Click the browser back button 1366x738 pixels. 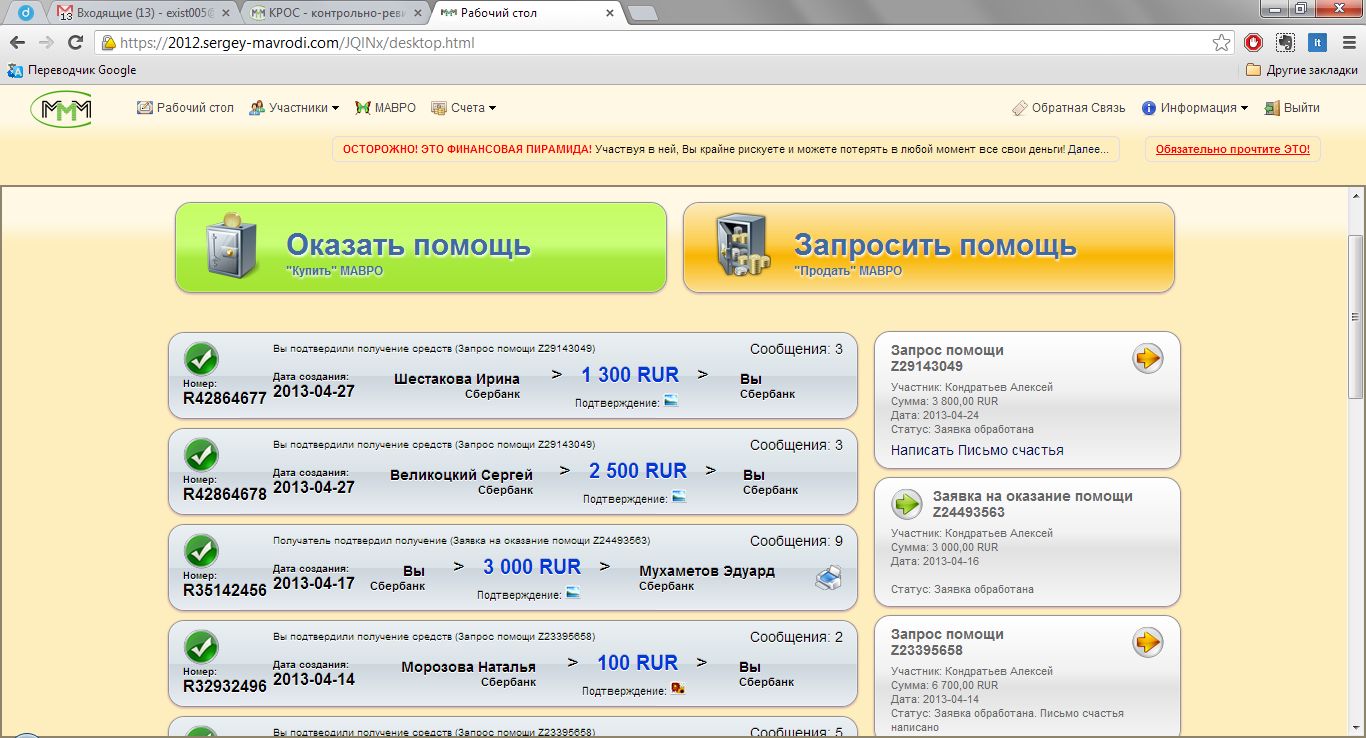(17, 43)
